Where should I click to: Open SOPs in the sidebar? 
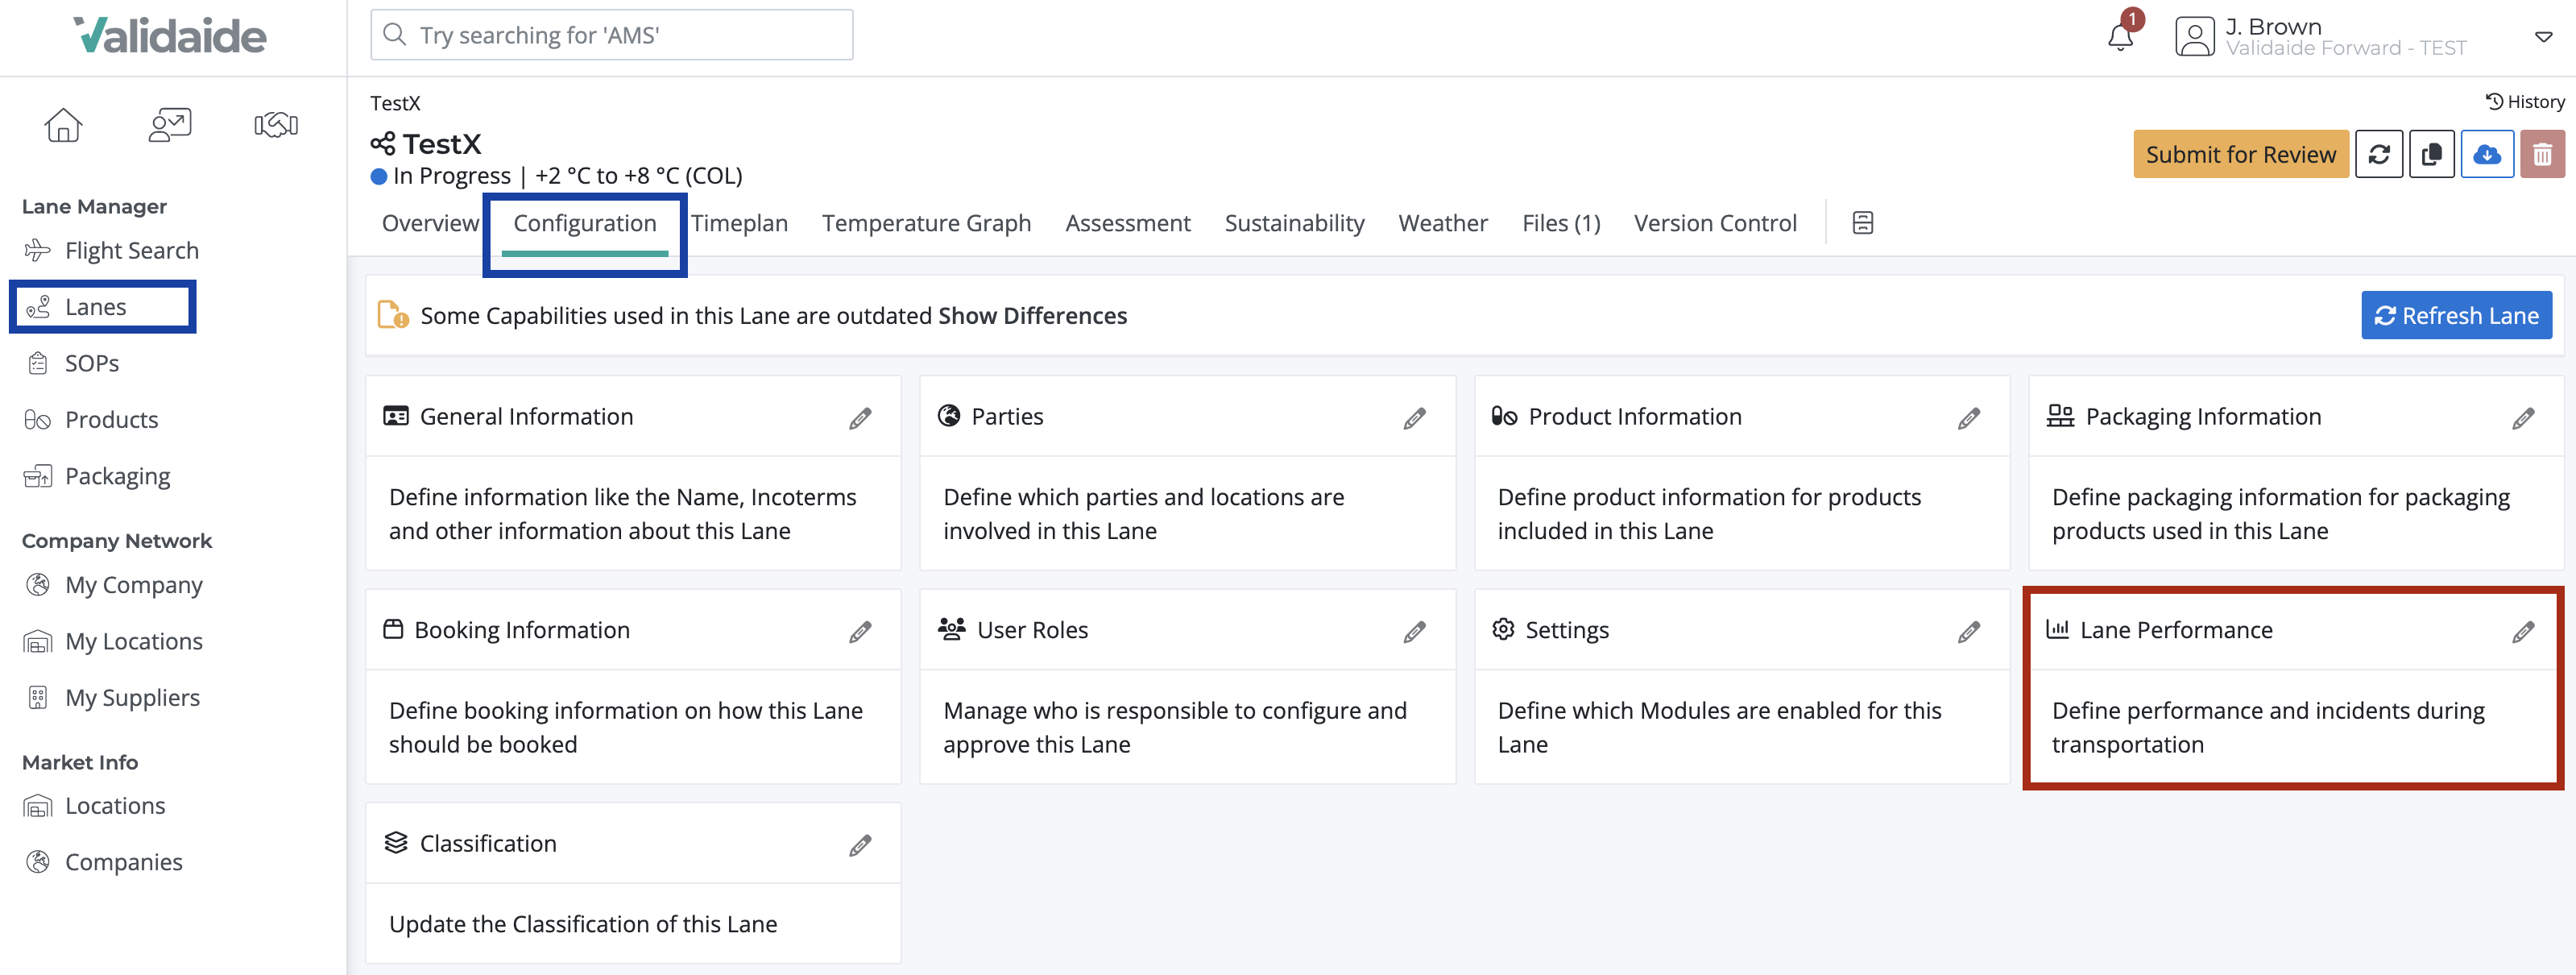click(x=91, y=363)
